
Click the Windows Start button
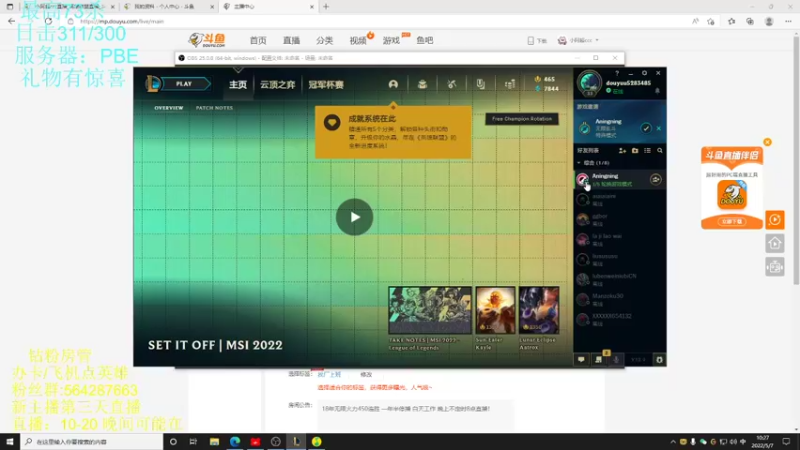point(10,441)
